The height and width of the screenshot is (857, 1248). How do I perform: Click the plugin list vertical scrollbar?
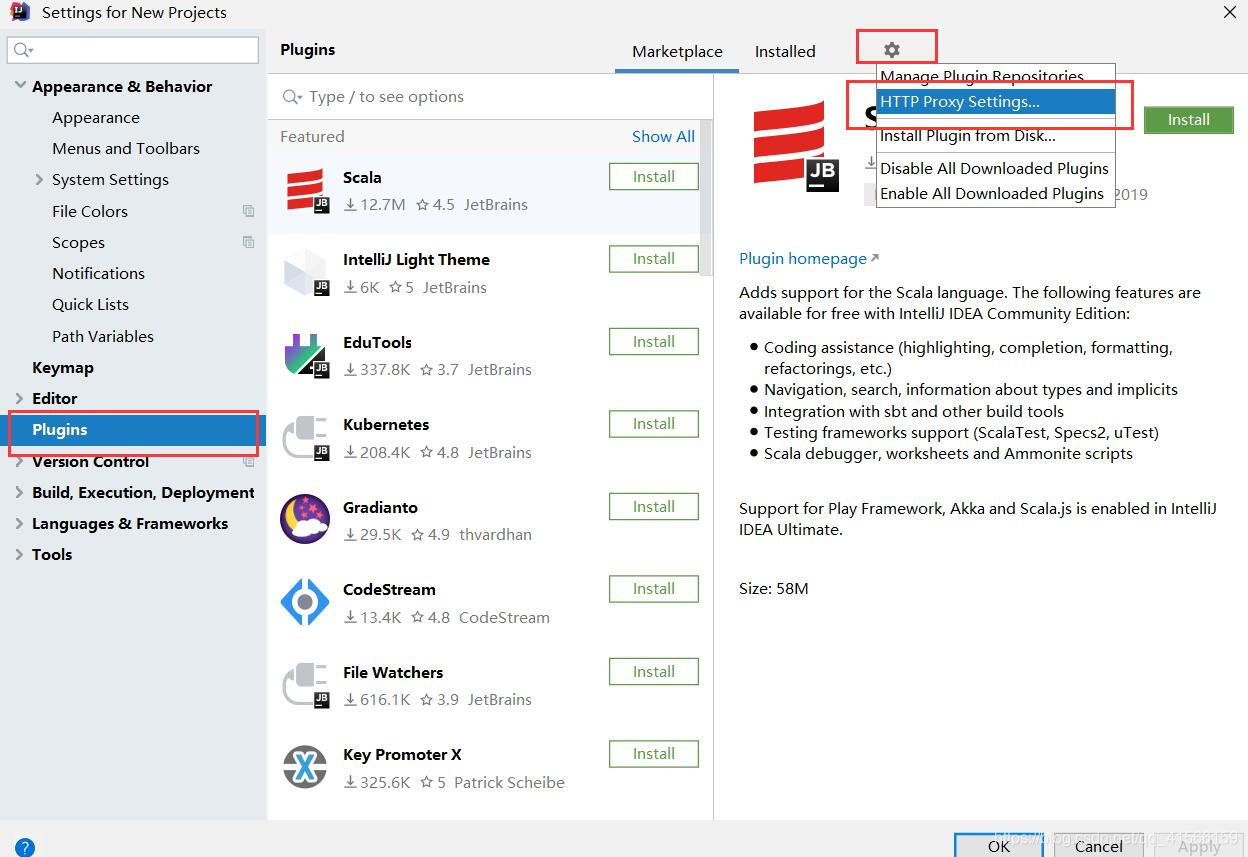coord(705,197)
